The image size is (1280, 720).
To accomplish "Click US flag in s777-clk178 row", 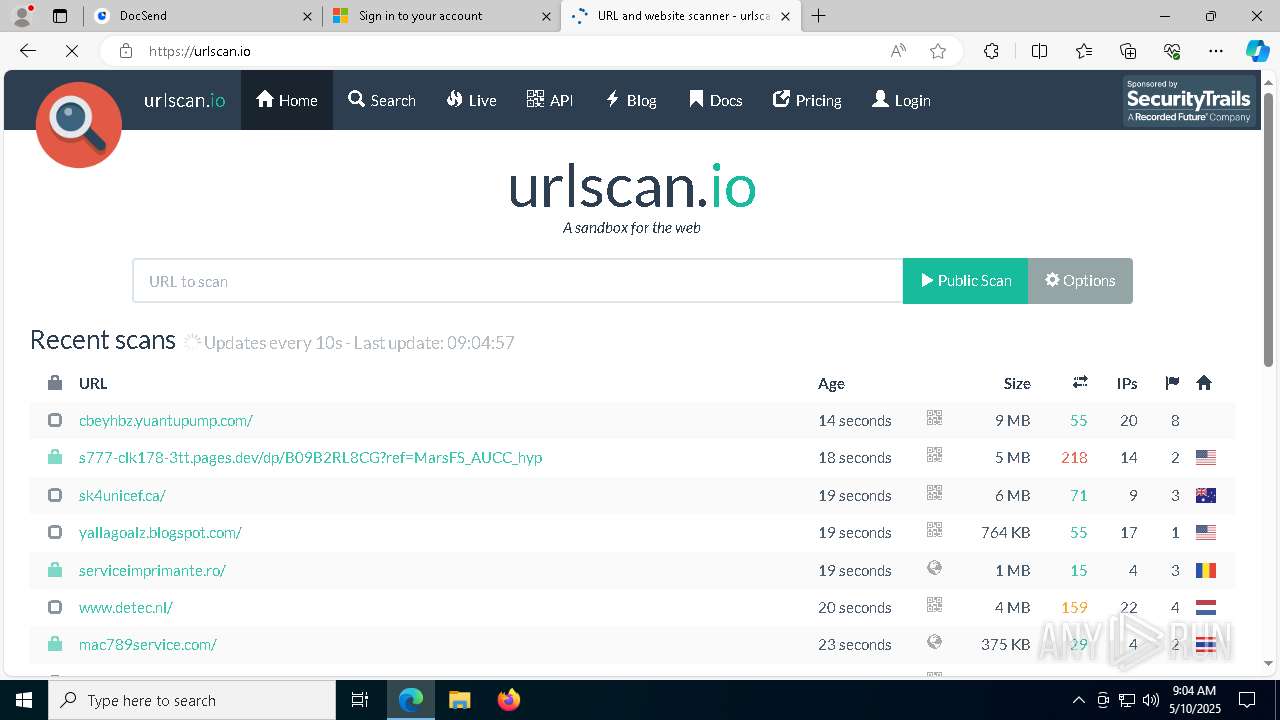I will click(x=1206, y=457).
